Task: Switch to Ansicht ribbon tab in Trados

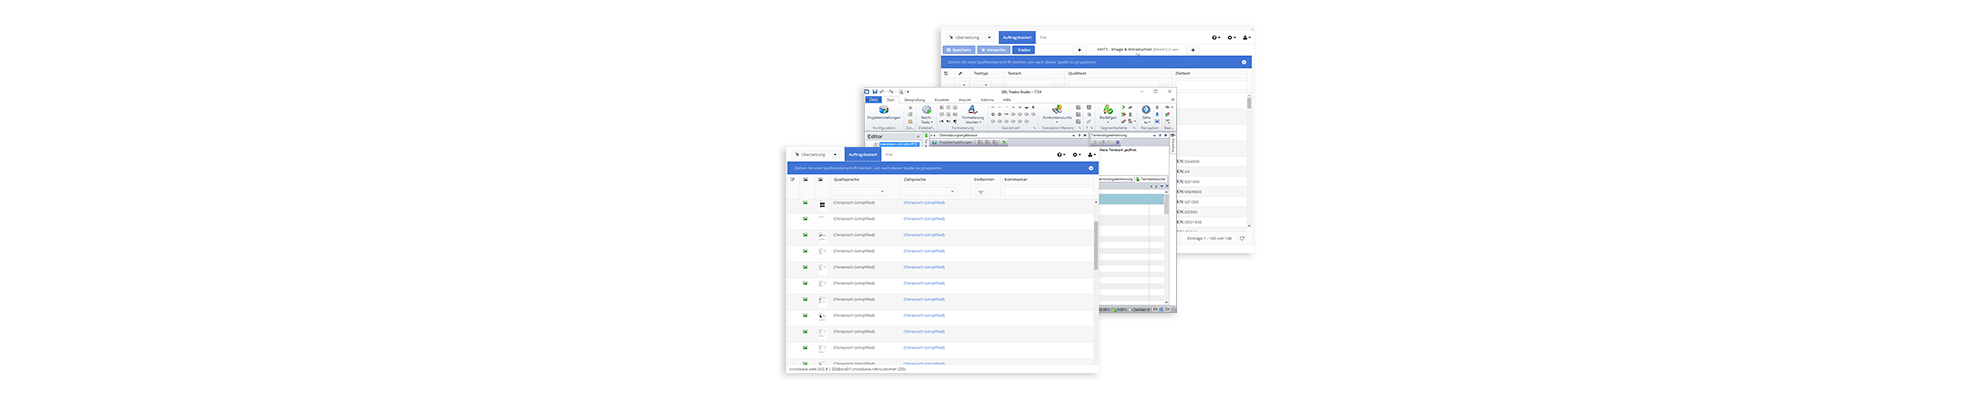Action: 965,100
